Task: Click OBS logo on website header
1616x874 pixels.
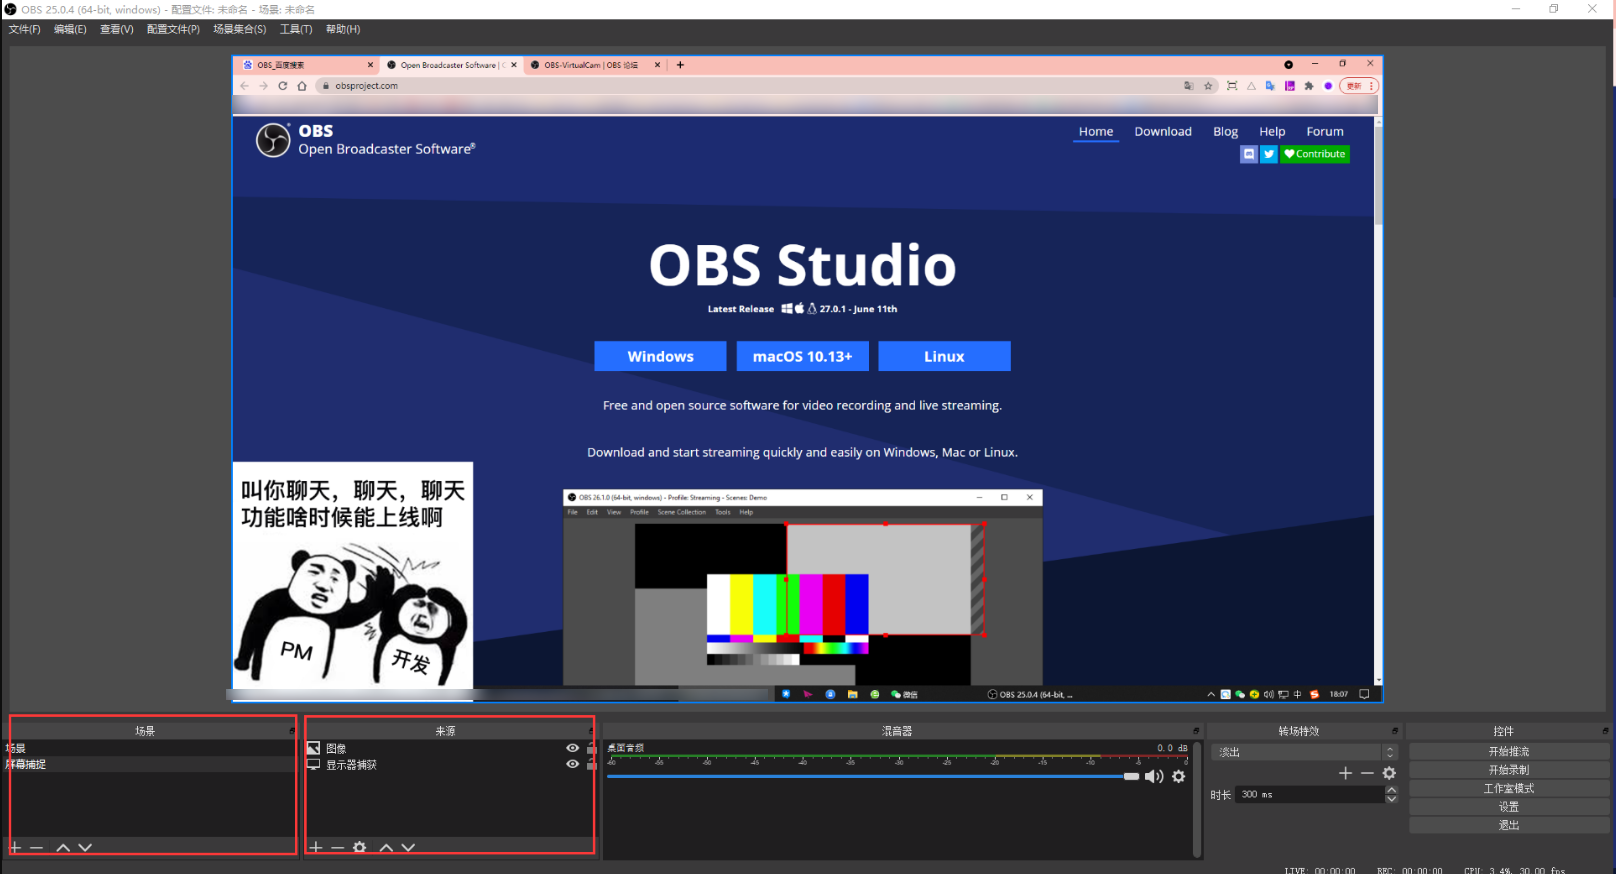Action: pyautogui.click(x=273, y=140)
